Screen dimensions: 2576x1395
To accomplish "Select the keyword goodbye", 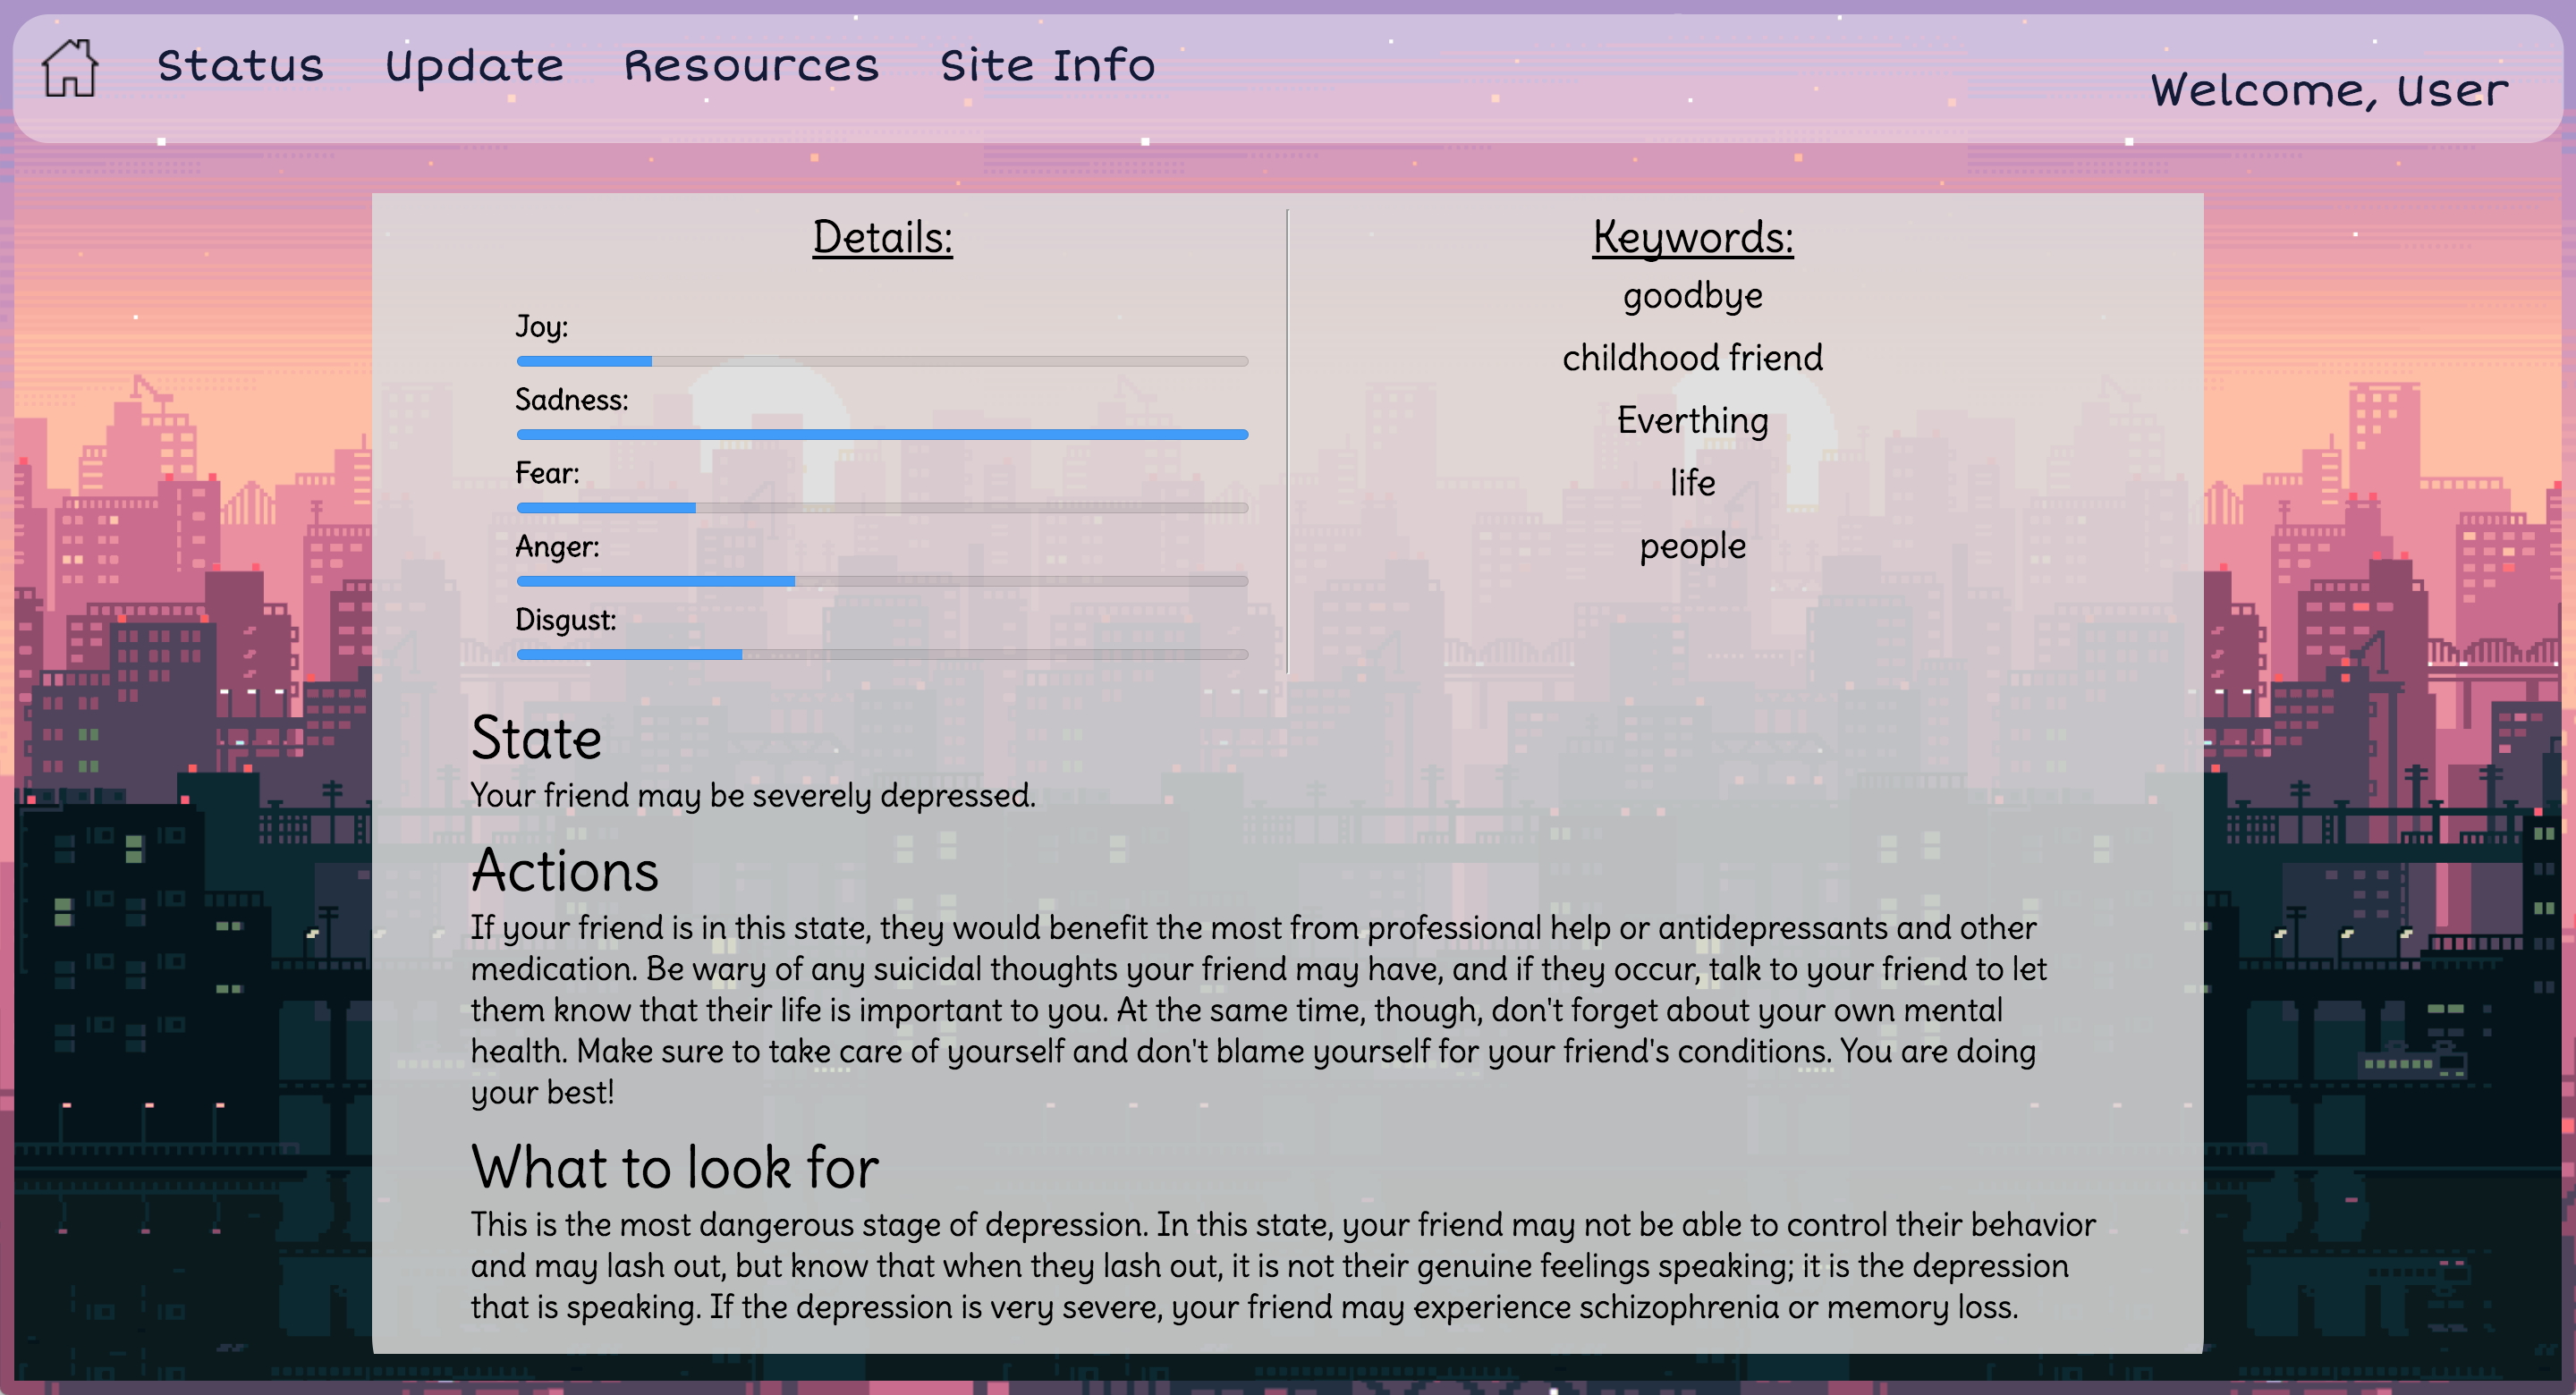I will 1692,296.
